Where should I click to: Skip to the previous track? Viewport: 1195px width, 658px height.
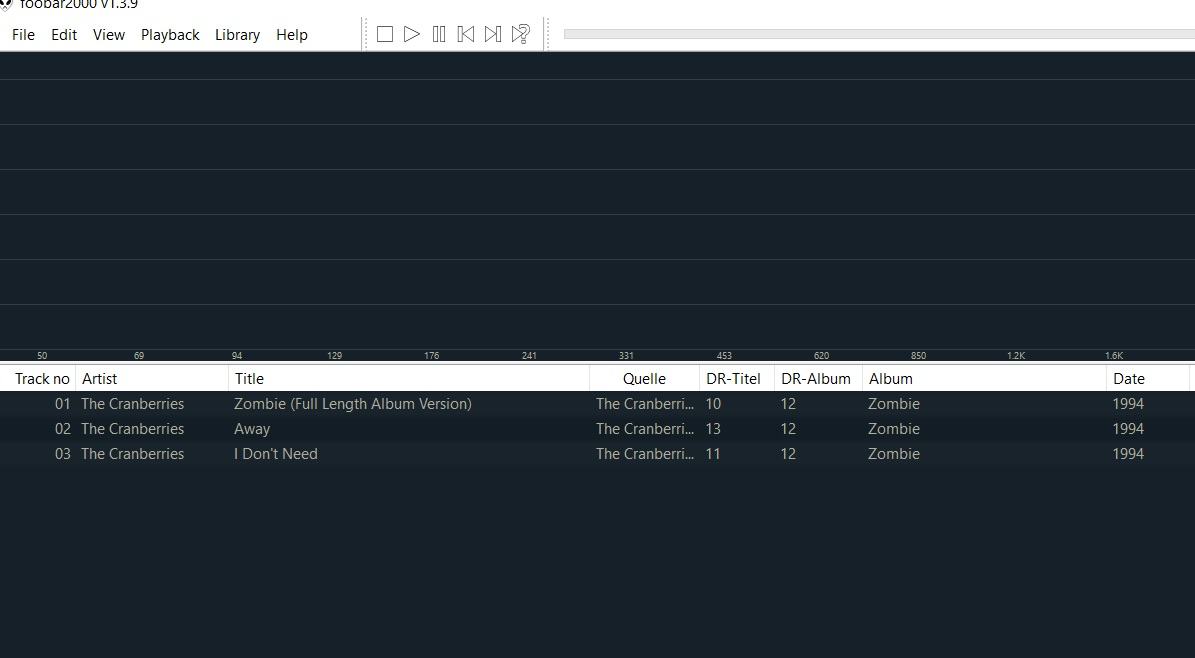click(466, 34)
